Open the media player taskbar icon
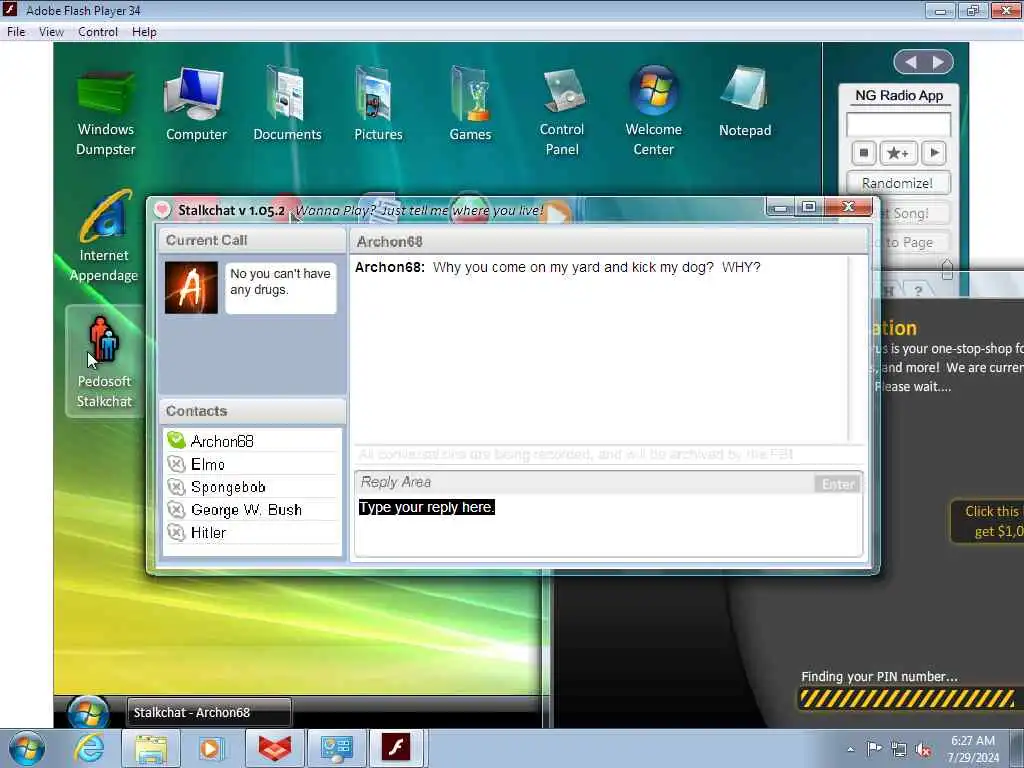The height and width of the screenshot is (768, 1024). click(212, 748)
